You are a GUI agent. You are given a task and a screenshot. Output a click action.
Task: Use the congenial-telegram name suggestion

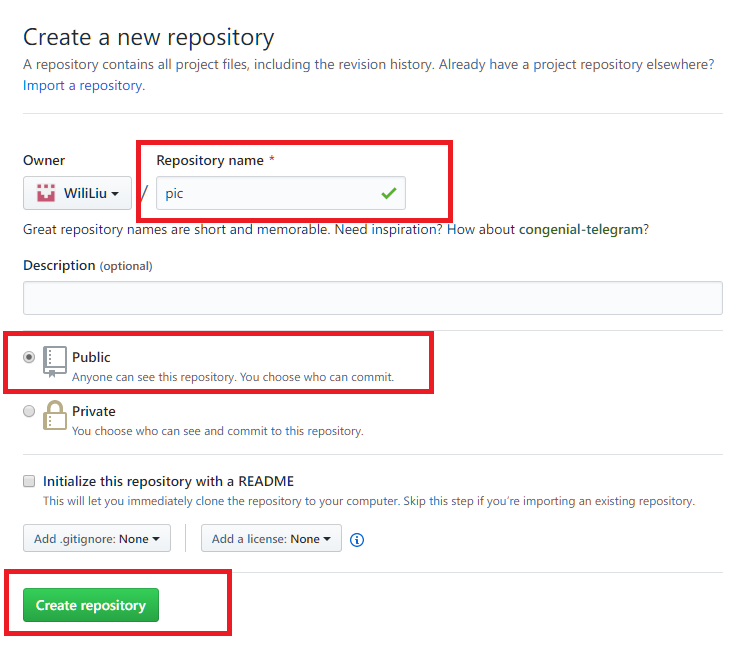point(581,230)
